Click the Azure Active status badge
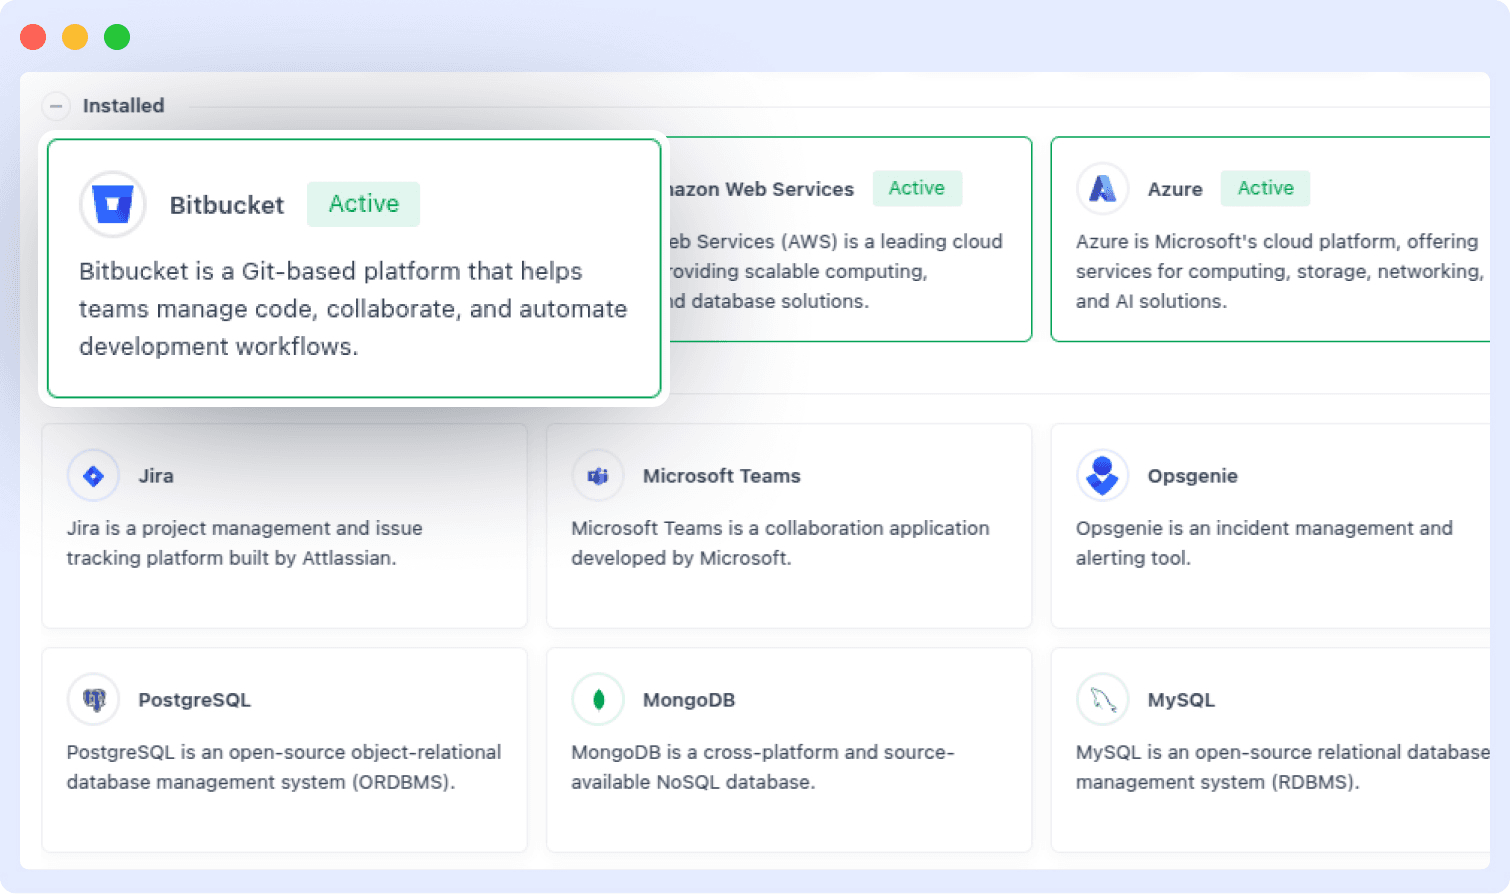Image resolution: width=1510 pixels, height=894 pixels. point(1265,188)
